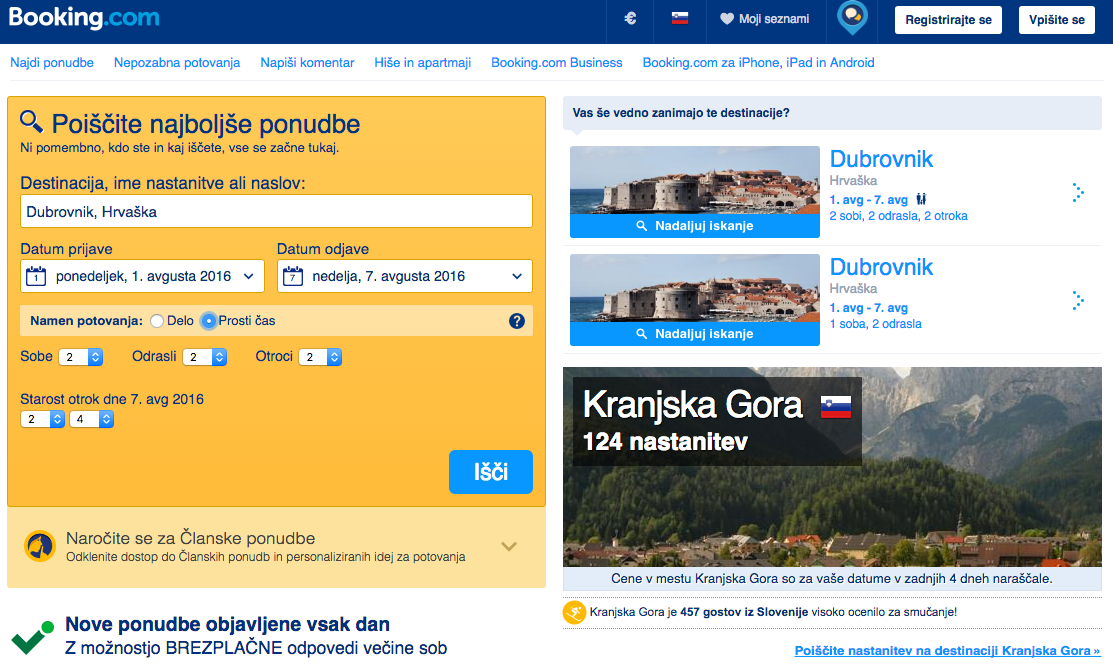Image resolution: width=1113 pixels, height=671 pixels.
Task: Open the child age dropdown showing 4
Action: coord(91,418)
